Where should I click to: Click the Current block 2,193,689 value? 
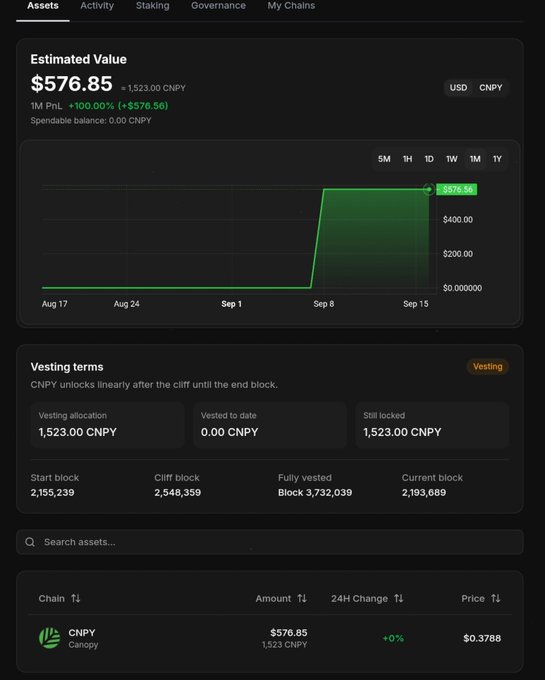[424, 493]
